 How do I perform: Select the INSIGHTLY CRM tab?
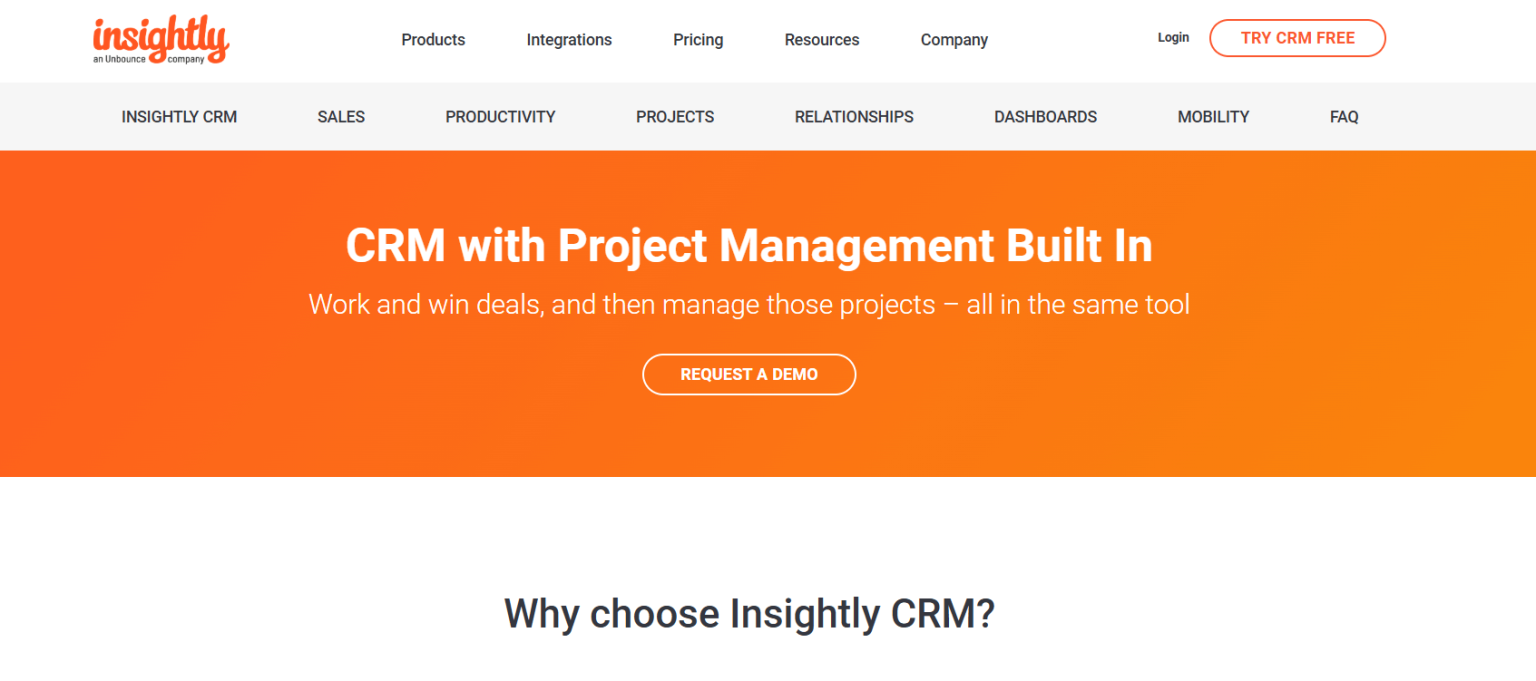[179, 116]
